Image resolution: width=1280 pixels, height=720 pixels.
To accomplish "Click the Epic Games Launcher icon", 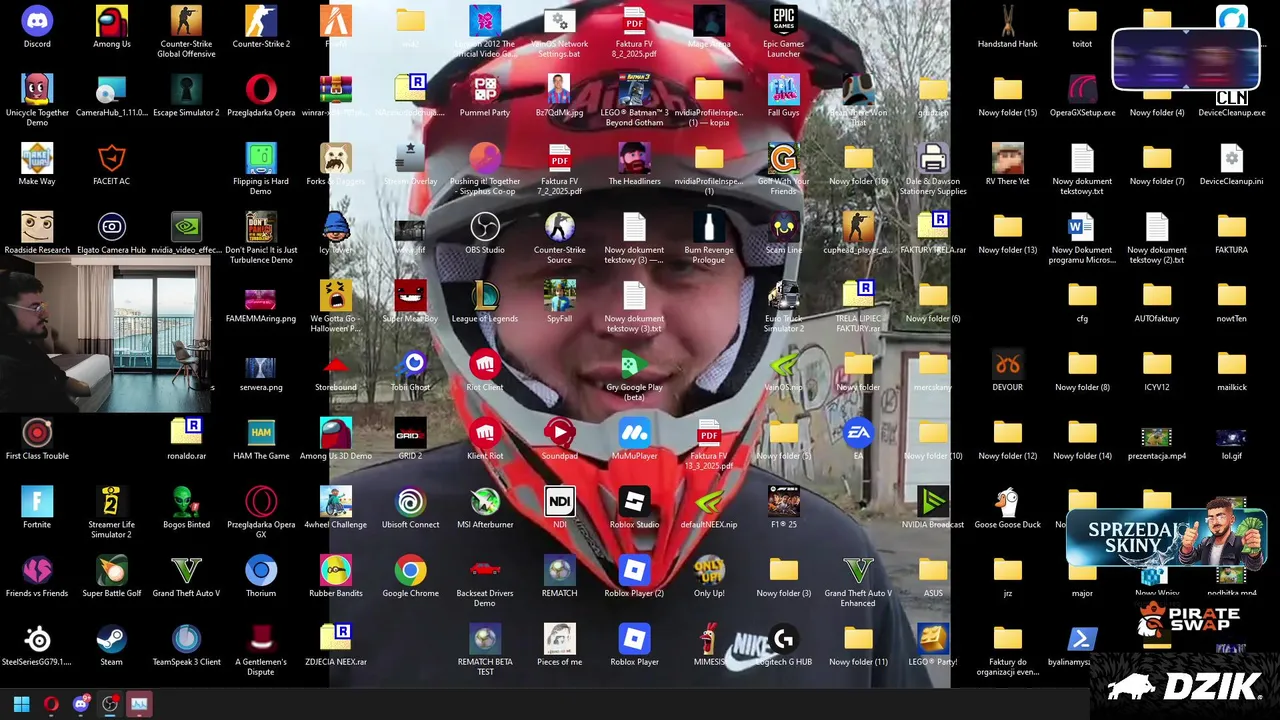I will pos(783,31).
